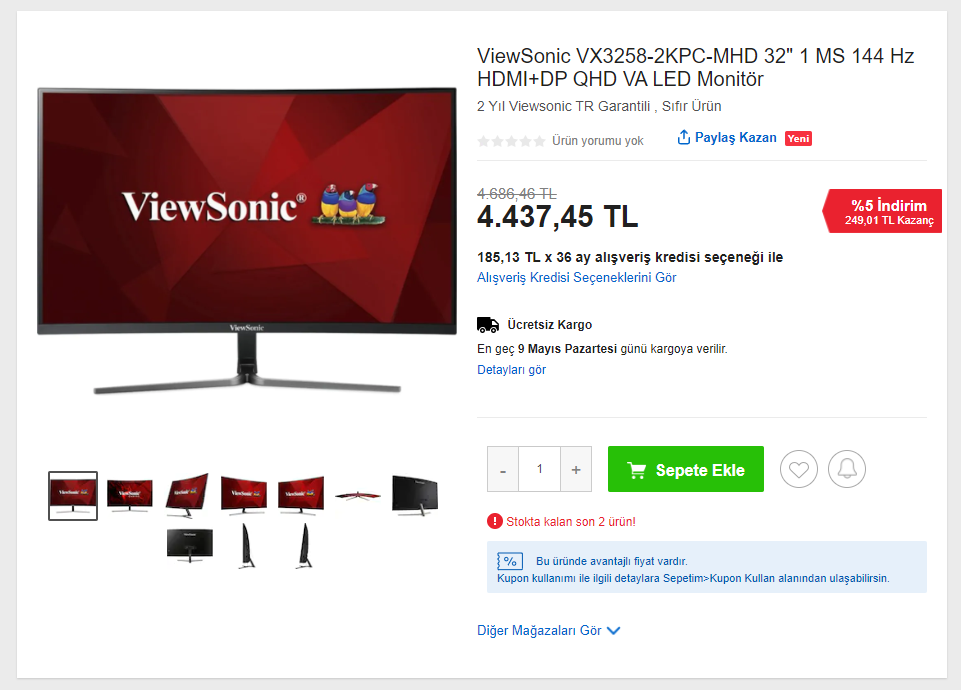Viewport: 961px width, 690px height.
Task: Click the coupon percent icon
Action: click(x=510, y=561)
